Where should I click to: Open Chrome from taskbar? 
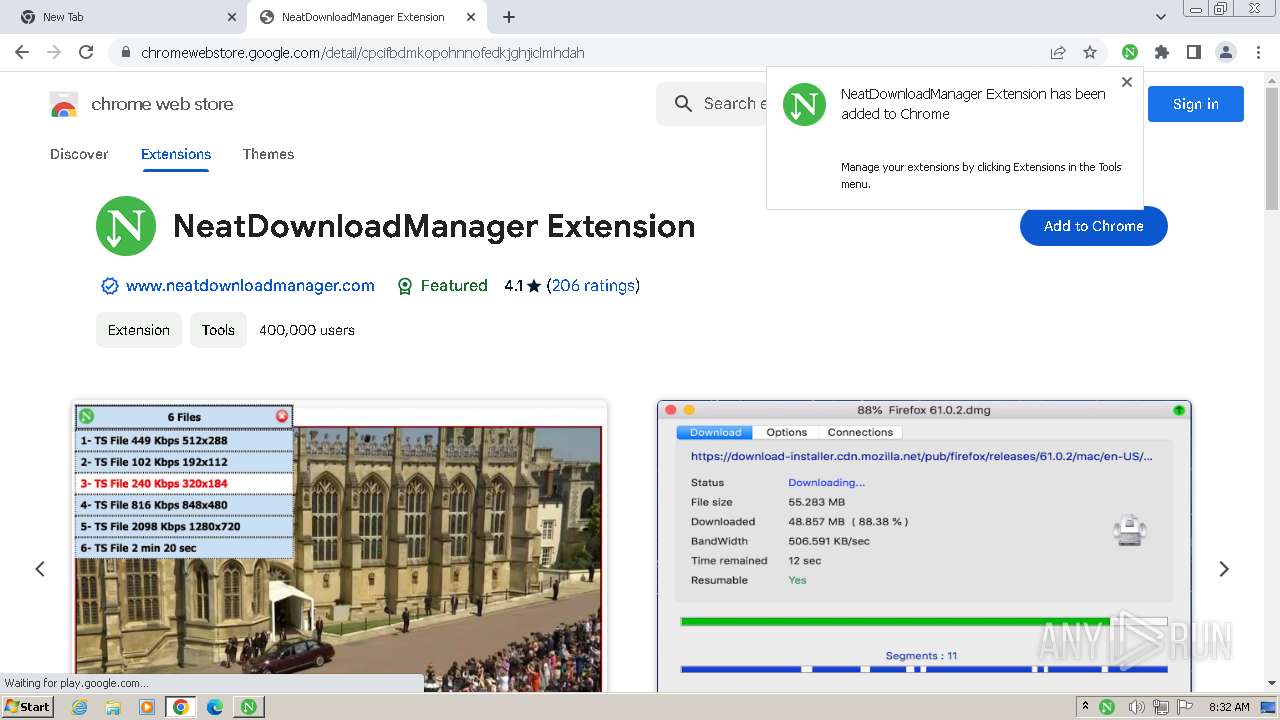[181, 707]
